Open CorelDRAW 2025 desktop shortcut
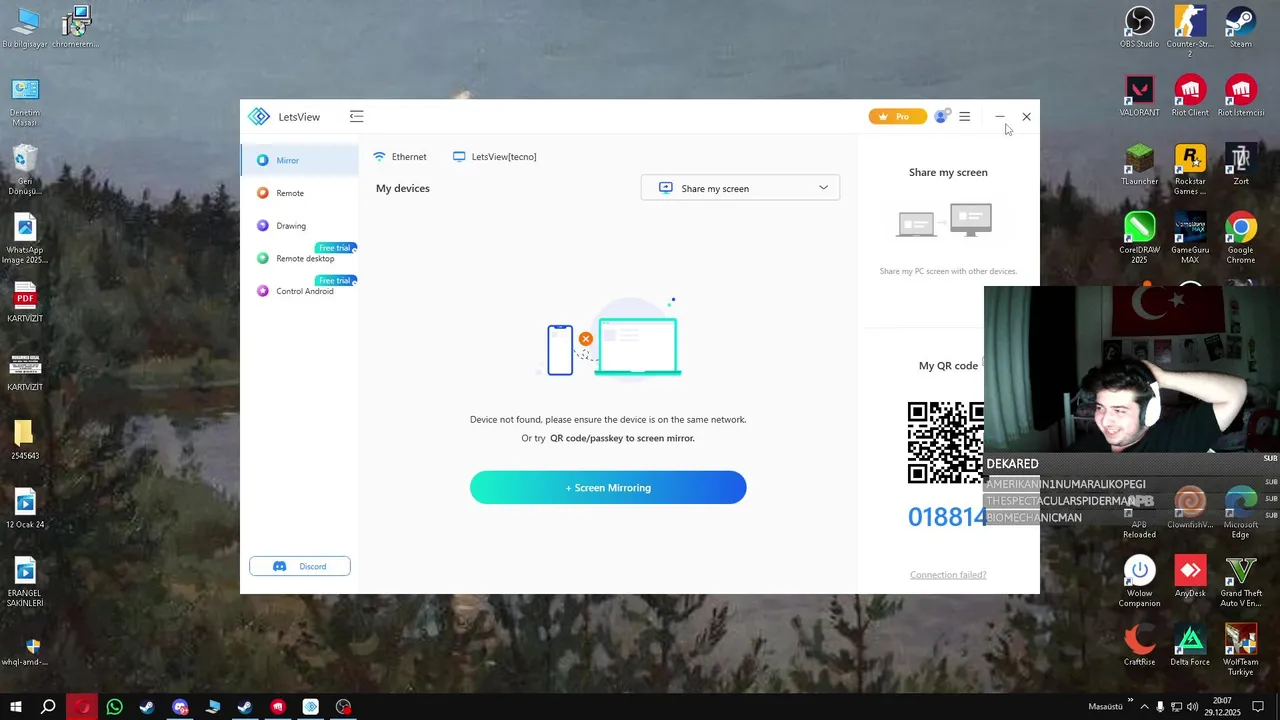 [x=1139, y=238]
